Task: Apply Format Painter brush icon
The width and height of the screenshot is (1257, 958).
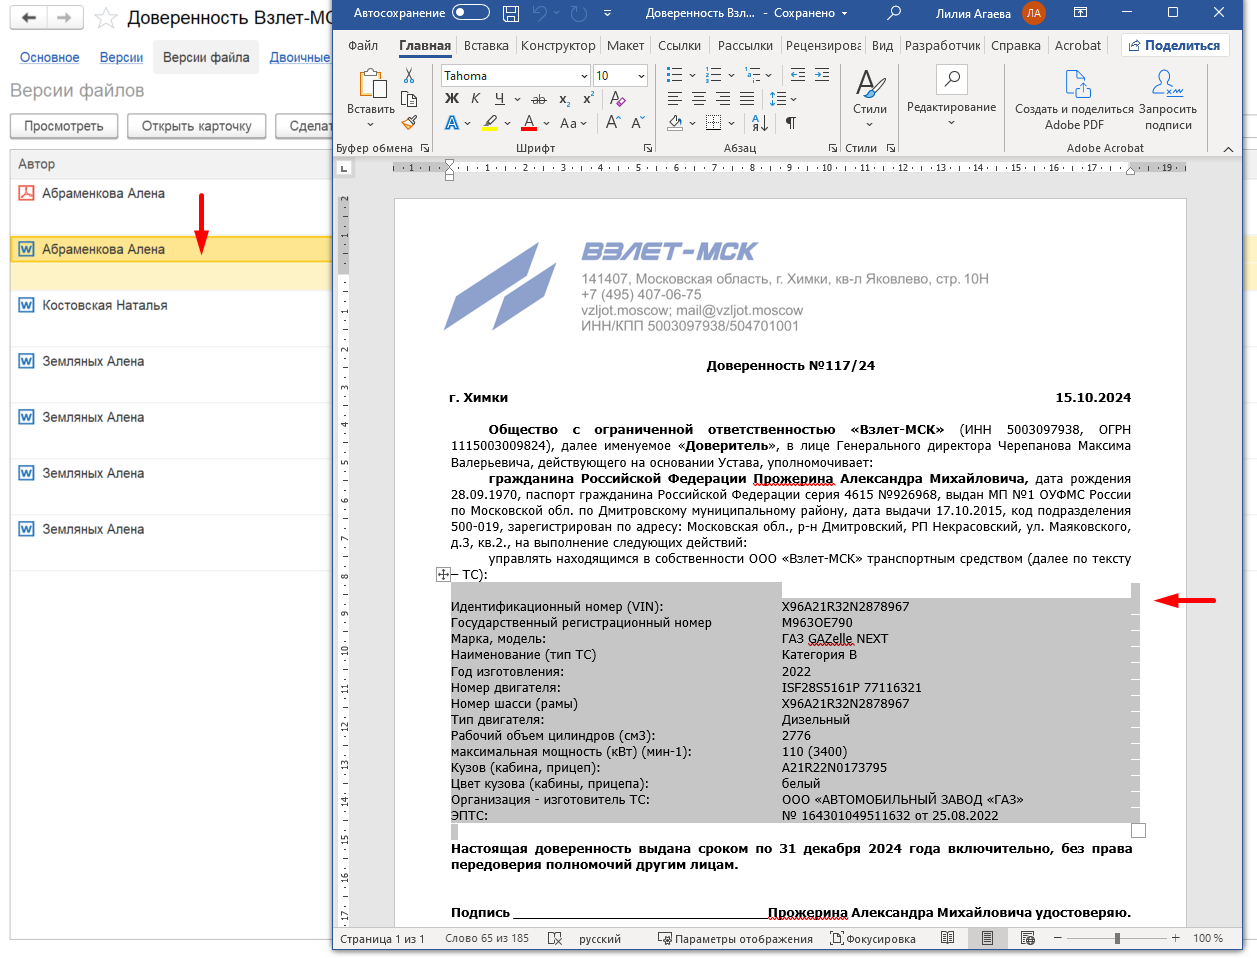Action: pos(409,123)
